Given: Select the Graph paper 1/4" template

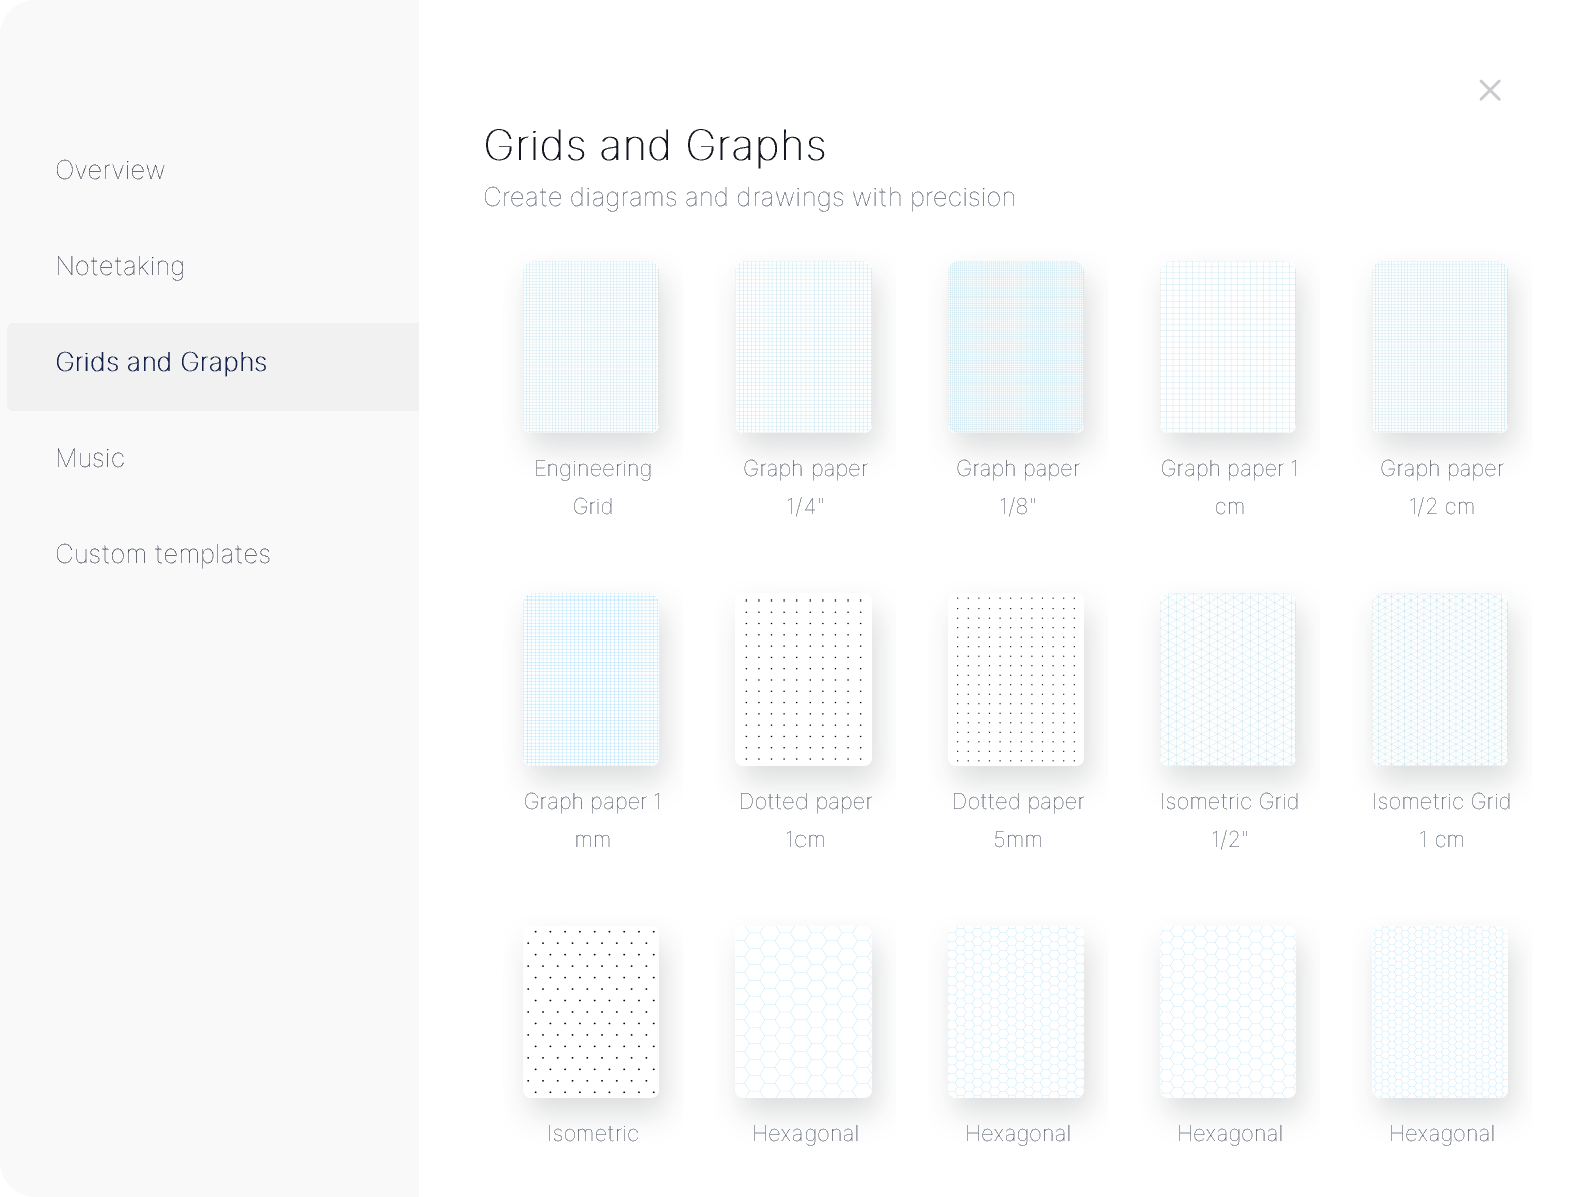Looking at the screenshot, I should click(x=804, y=347).
